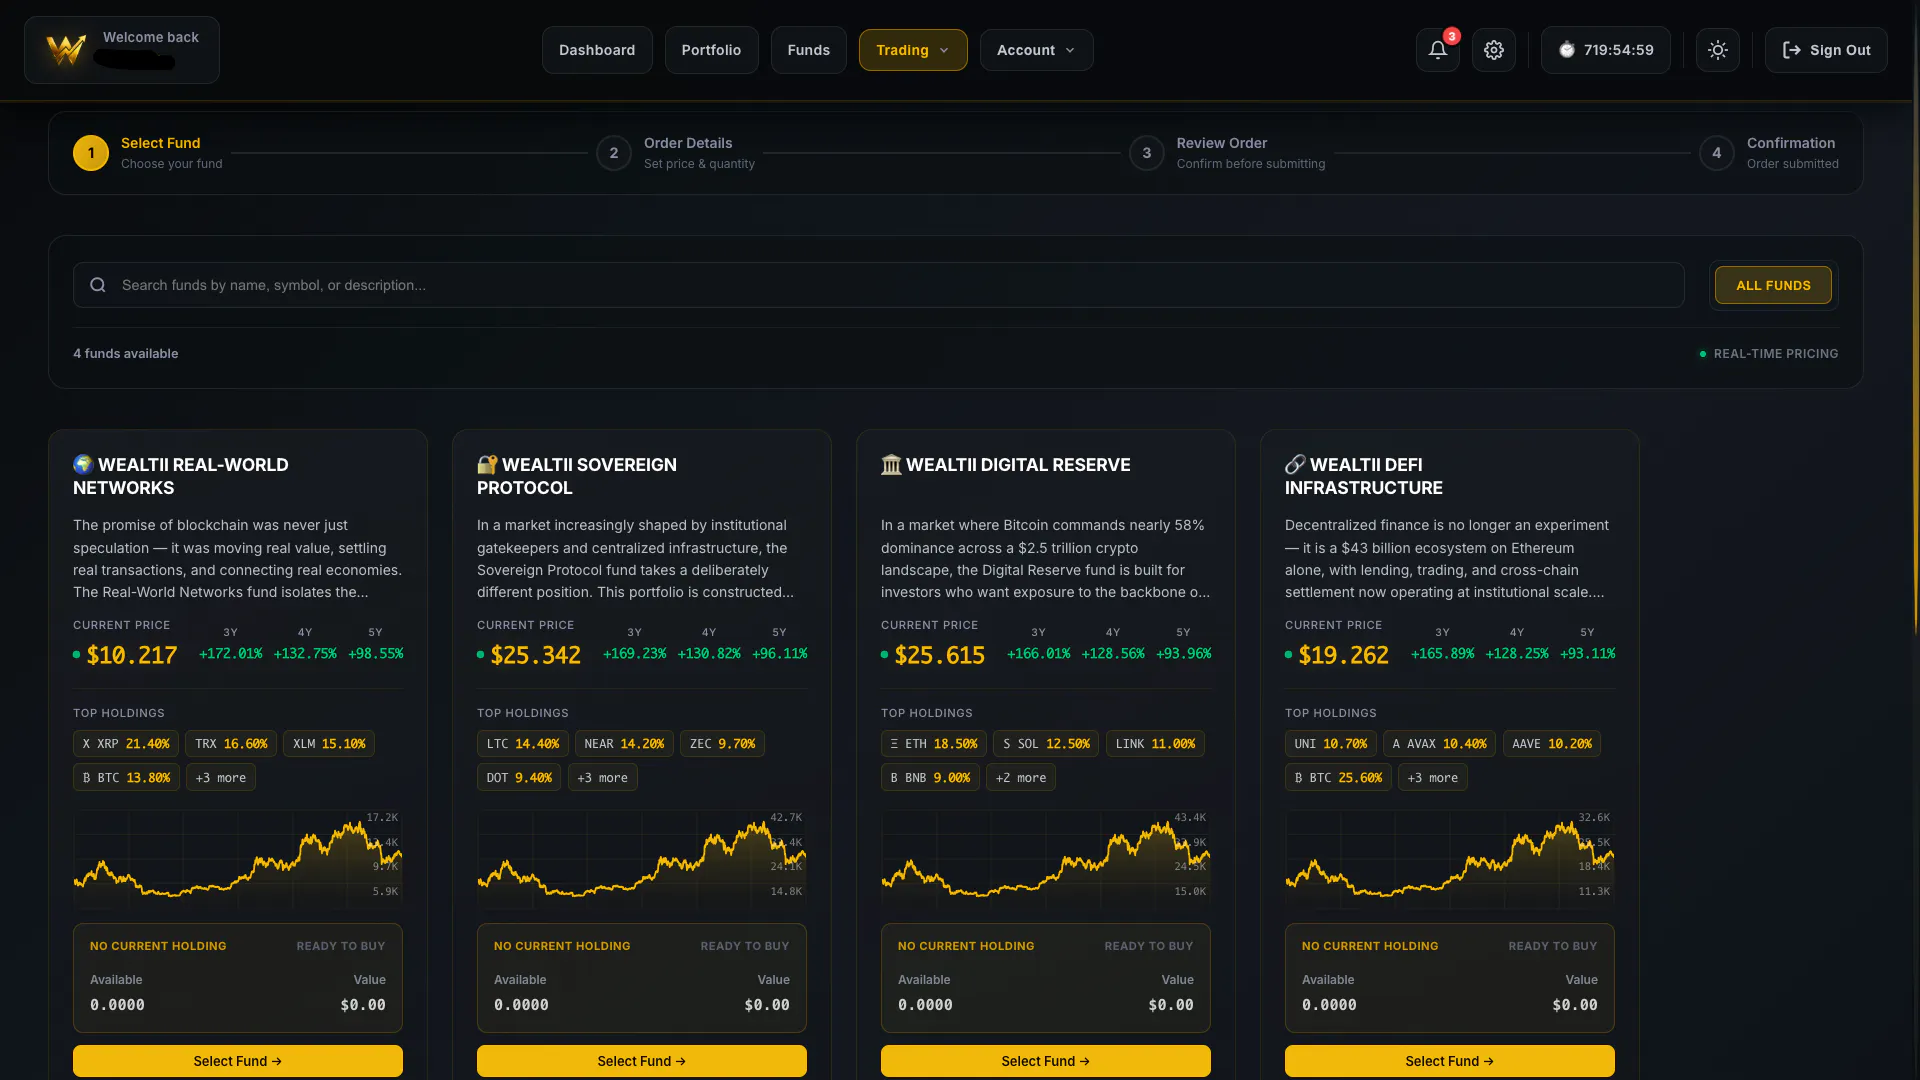Click the LINK 11.00% holding chip
Image resolution: width=1920 pixels, height=1080 pixels.
click(x=1155, y=743)
